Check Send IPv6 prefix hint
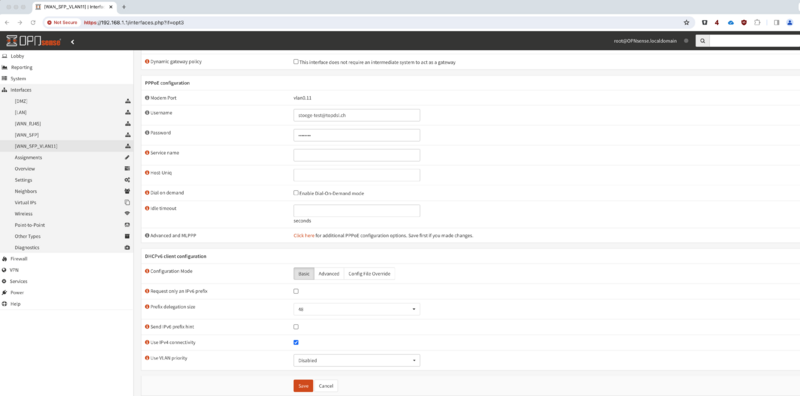 tap(296, 327)
